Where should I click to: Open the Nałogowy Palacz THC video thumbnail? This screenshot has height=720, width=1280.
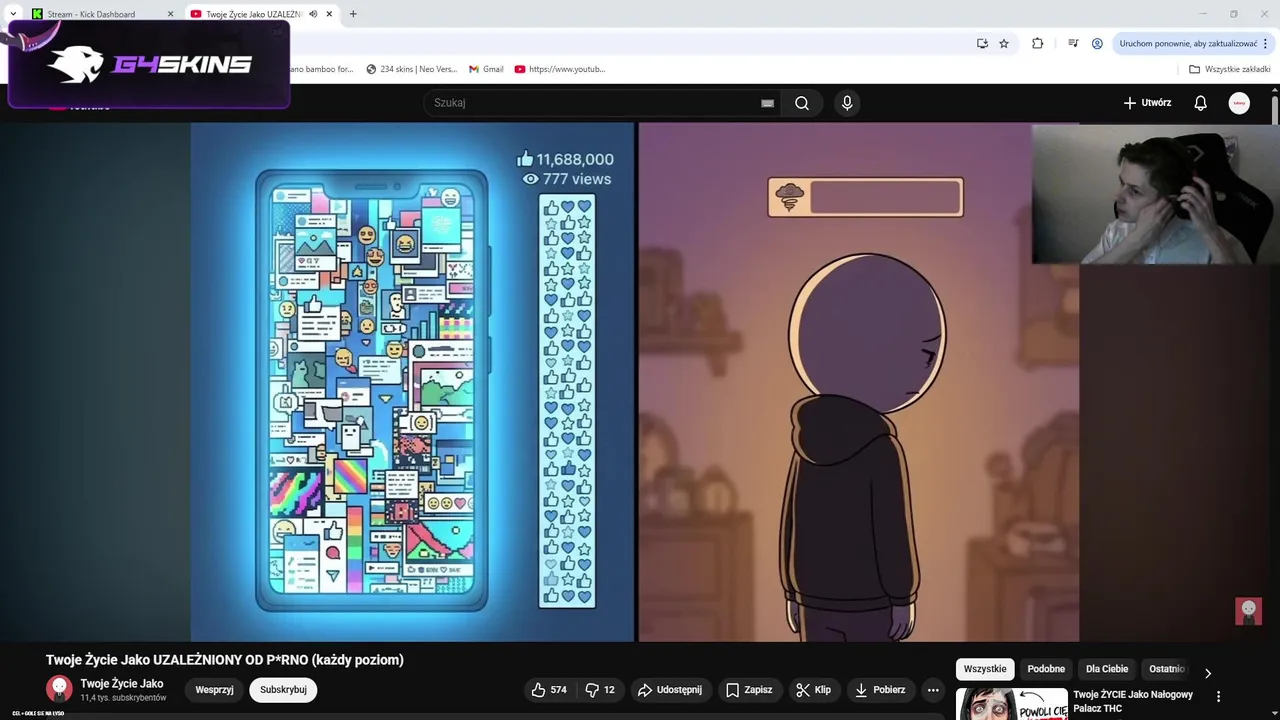pyautogui.click(x=1011, y=704)
